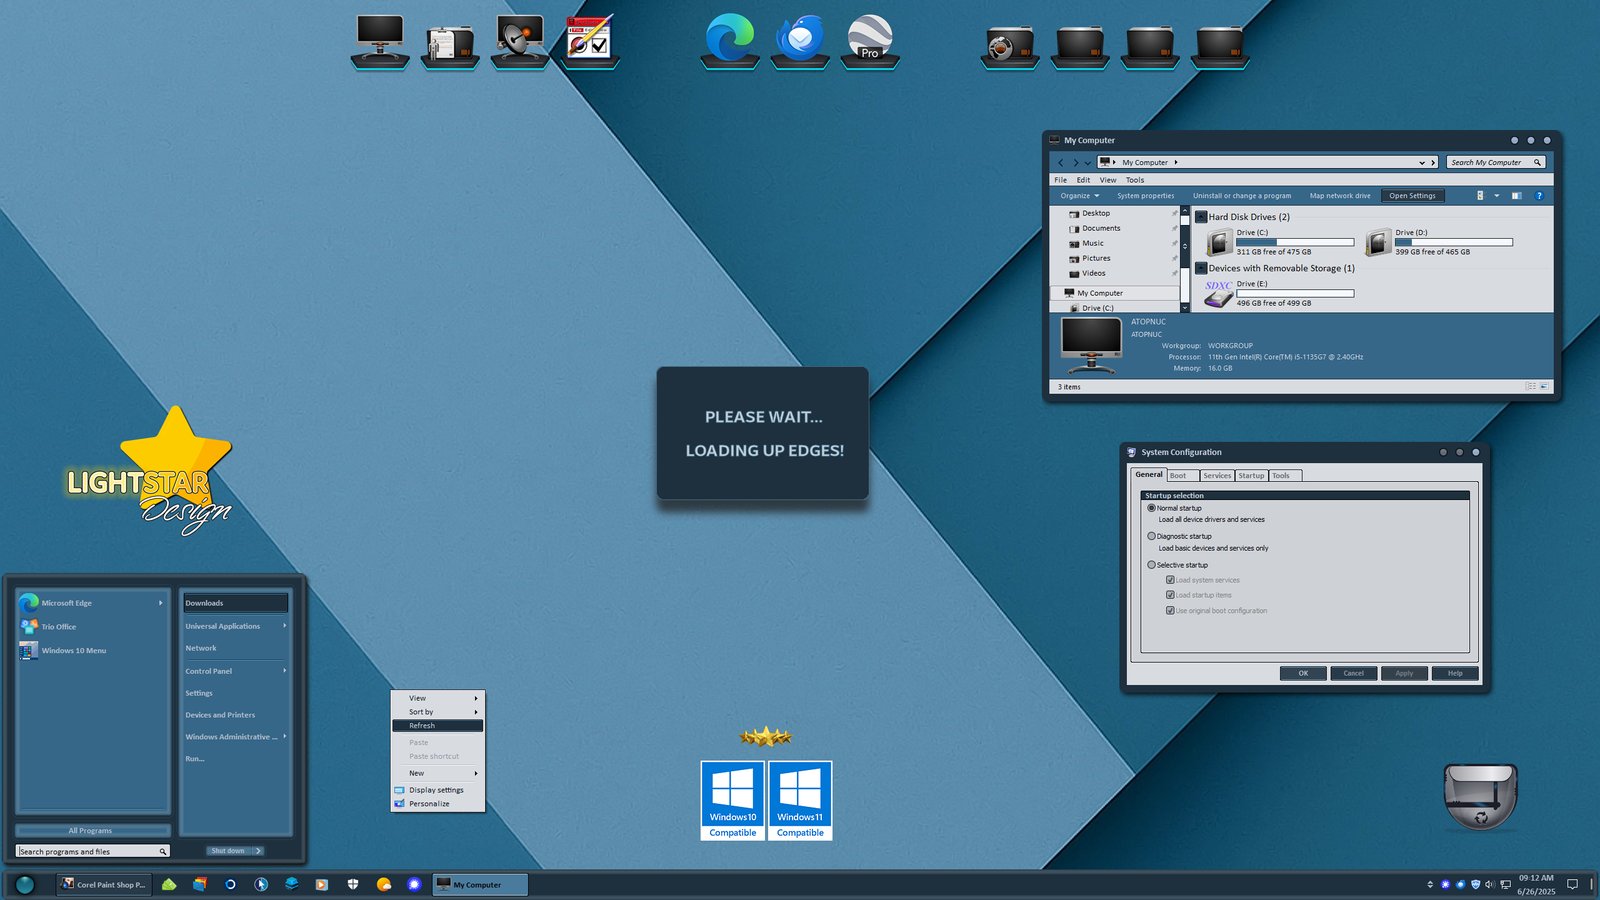The image size is (1600, 900).
Task: Click the Search programs and files field
Action: tap(93, 851)
